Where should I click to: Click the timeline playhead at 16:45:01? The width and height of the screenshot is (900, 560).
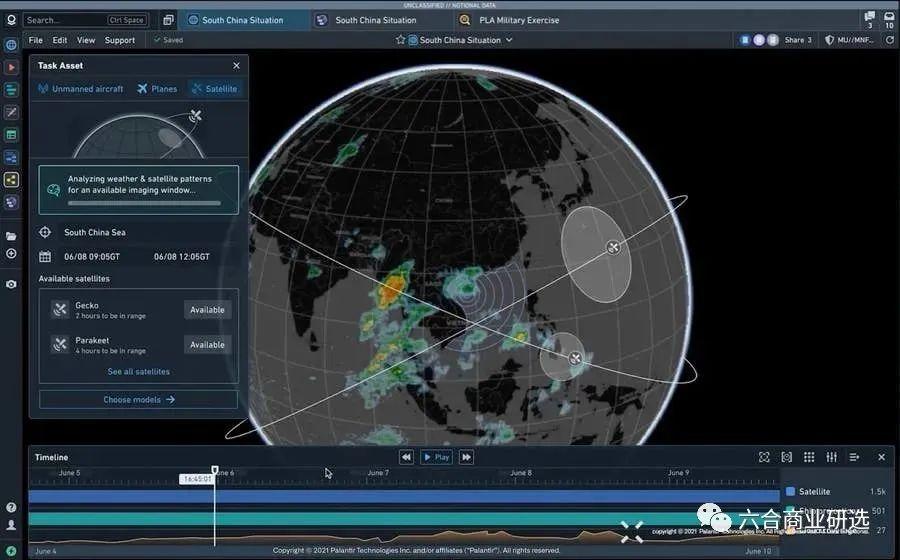(x=215, y=472)
